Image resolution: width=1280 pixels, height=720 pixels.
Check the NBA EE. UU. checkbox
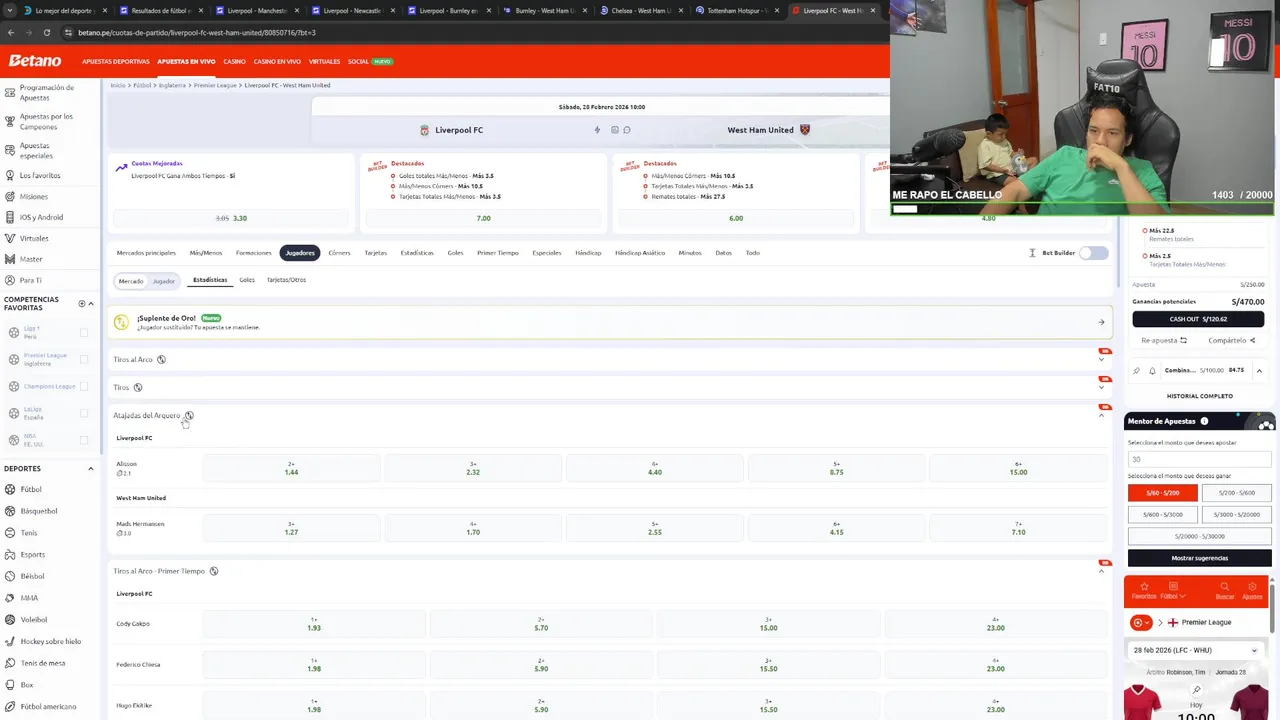(84, 440)
